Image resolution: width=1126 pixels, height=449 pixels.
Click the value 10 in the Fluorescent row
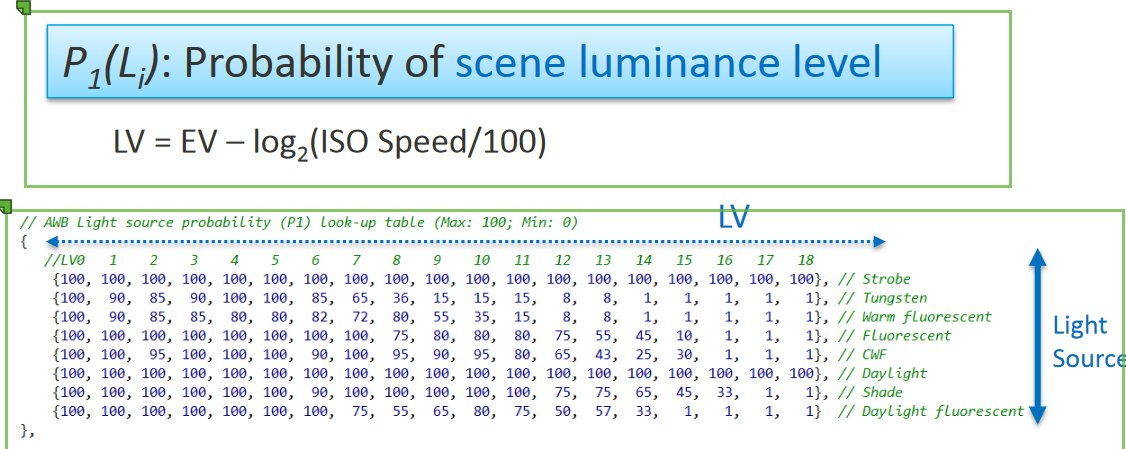(x=685, y=335)
